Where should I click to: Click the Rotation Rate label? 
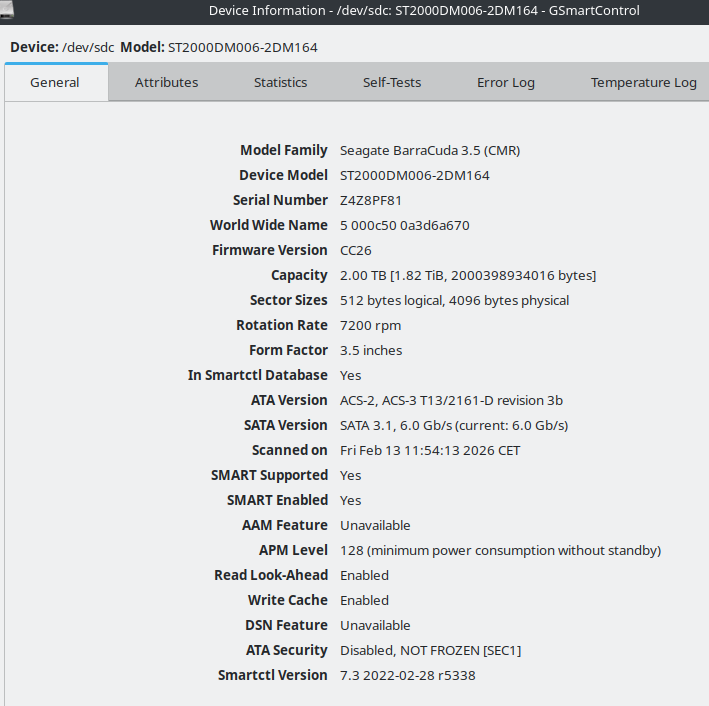[282, 325]
